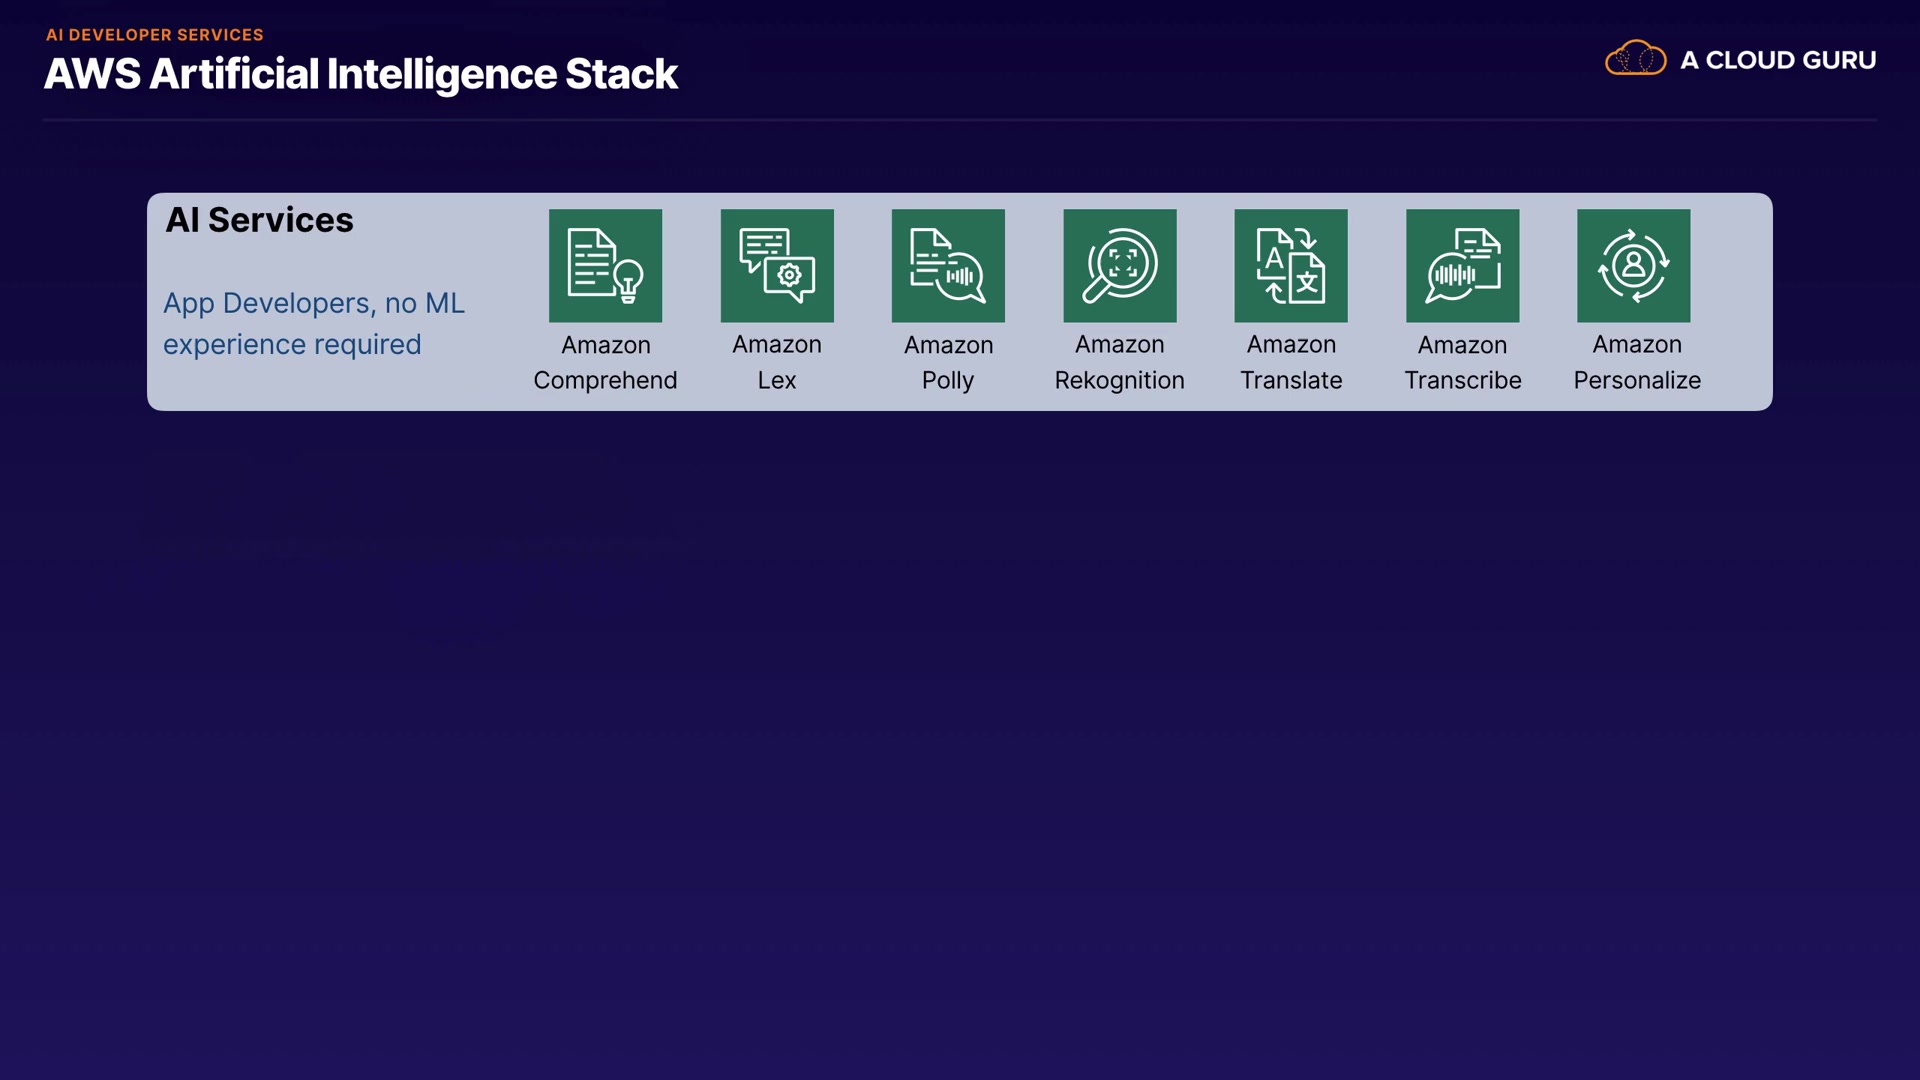Image resolution: width=1920 pixels, height=1080 pixels.
Task: Click the Amazon Comprehend icon
Action: (x=605, y=265)
